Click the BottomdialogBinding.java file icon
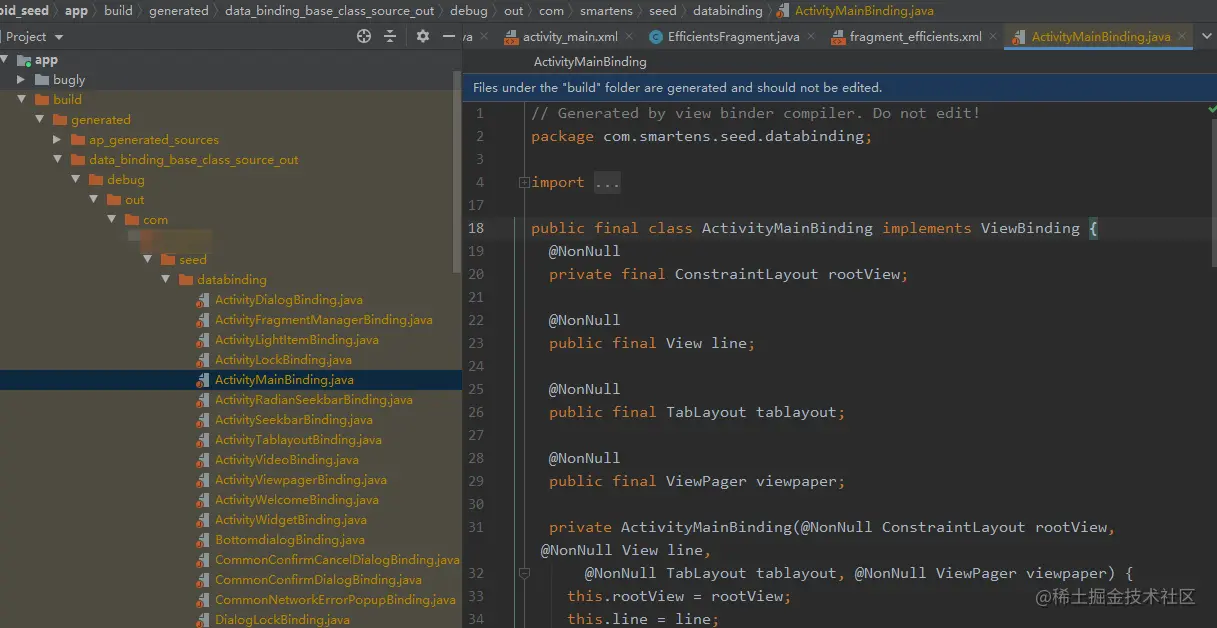 click(x=203, y=540)
